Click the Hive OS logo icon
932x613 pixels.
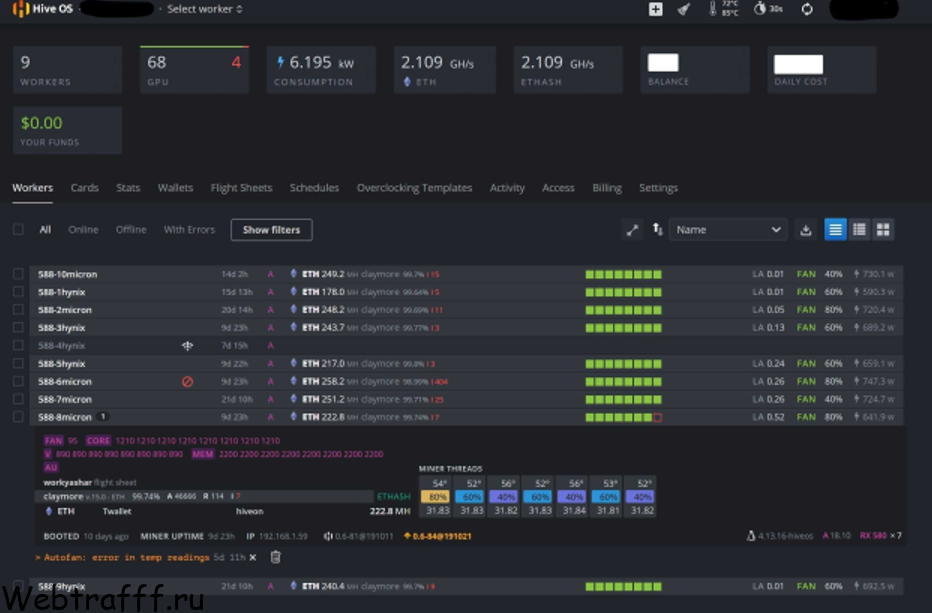[x=21, y=9]
